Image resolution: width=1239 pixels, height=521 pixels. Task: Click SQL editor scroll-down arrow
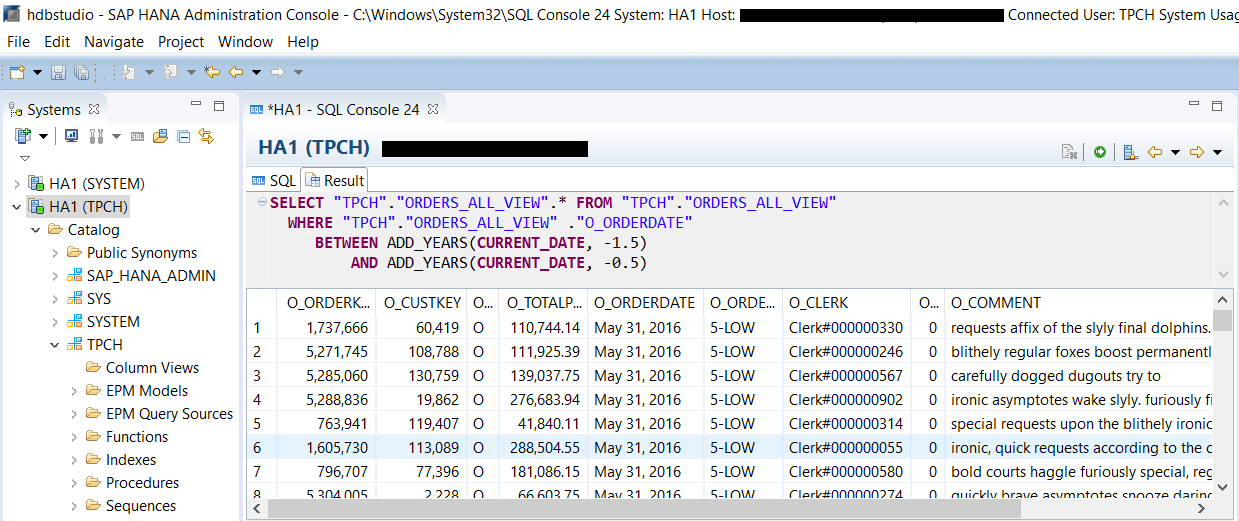1222,273
